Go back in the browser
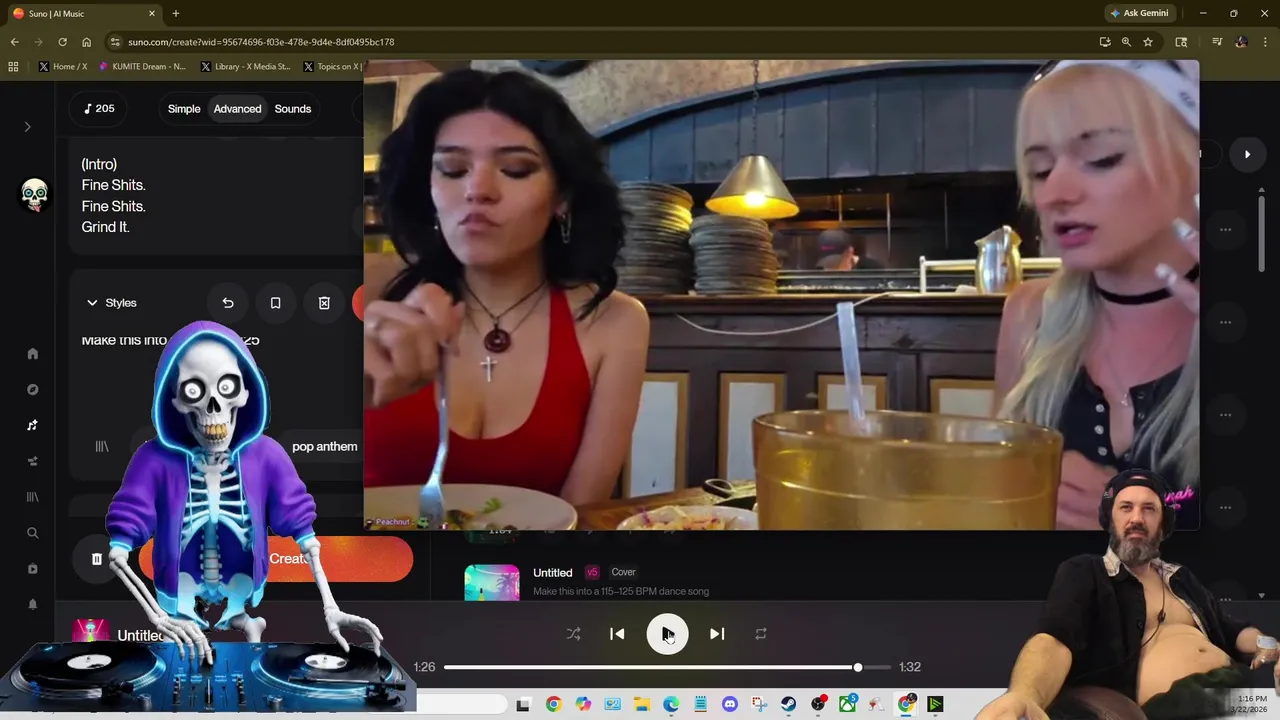 coord(14,42)
